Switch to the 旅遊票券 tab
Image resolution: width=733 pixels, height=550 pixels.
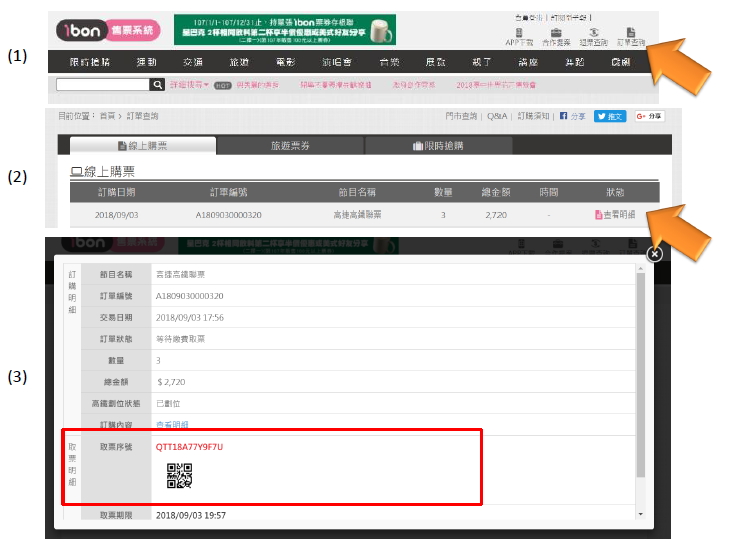pyautogui.click(x=290, y=145)
